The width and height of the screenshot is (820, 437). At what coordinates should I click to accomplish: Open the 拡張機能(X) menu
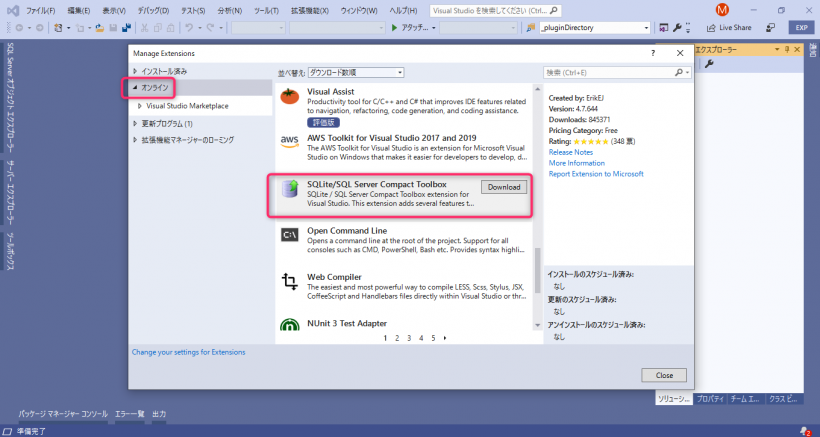point(310,10)
